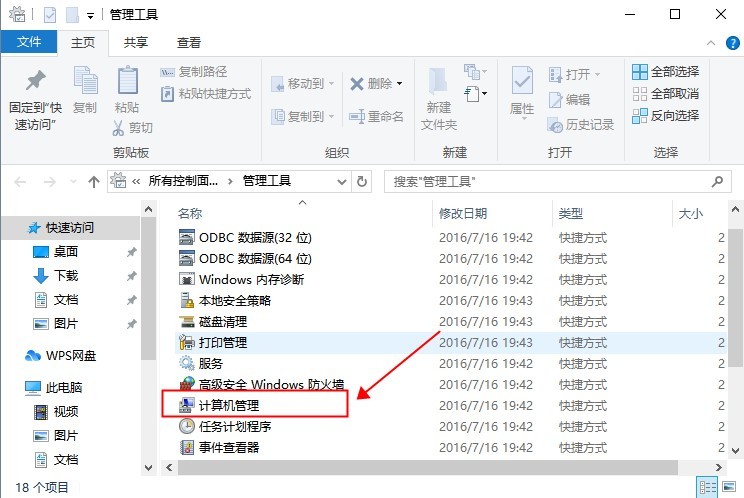The height and width of the screenshot is (498, 744).
Task: Click 所有控制面… breadcrumb in address bar
Action: (x=183, y=181)
